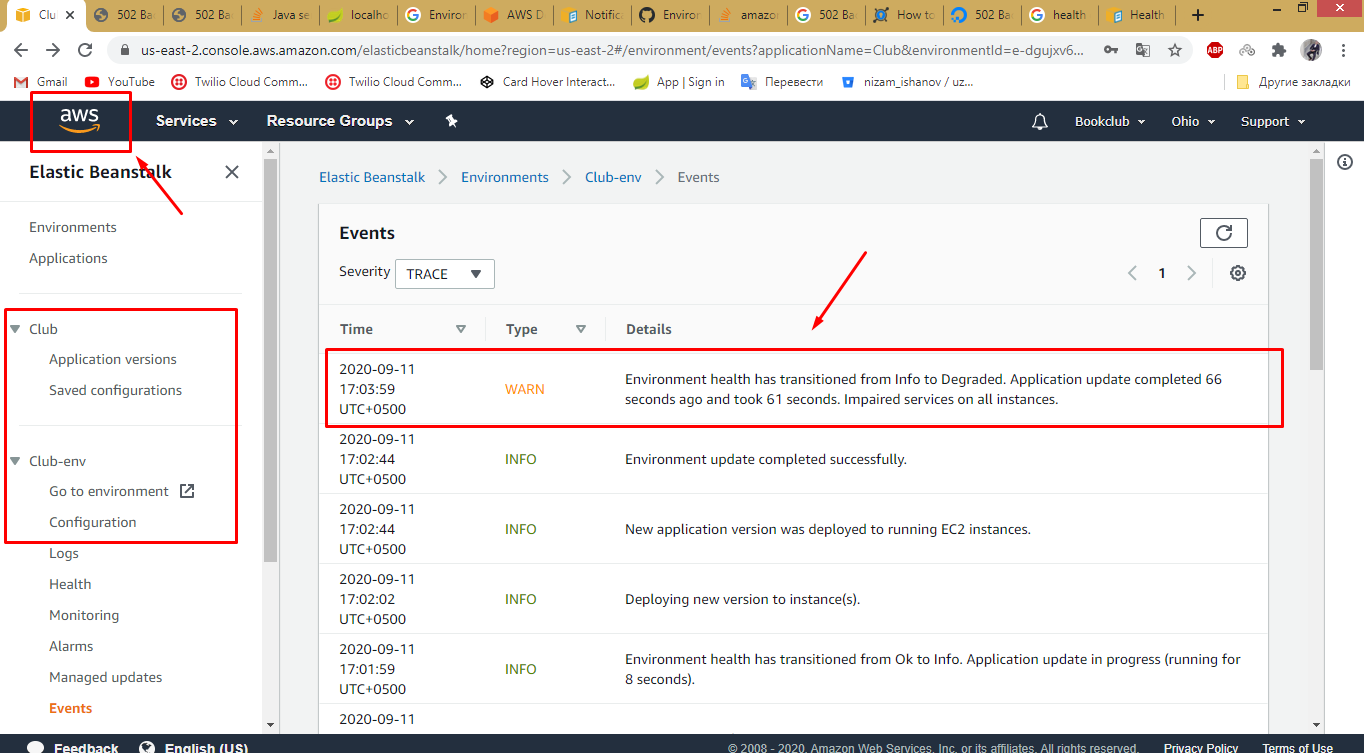Open Events table settings gear
The height and width of the screenshot is (753, 1364).
click(1238, 273)
